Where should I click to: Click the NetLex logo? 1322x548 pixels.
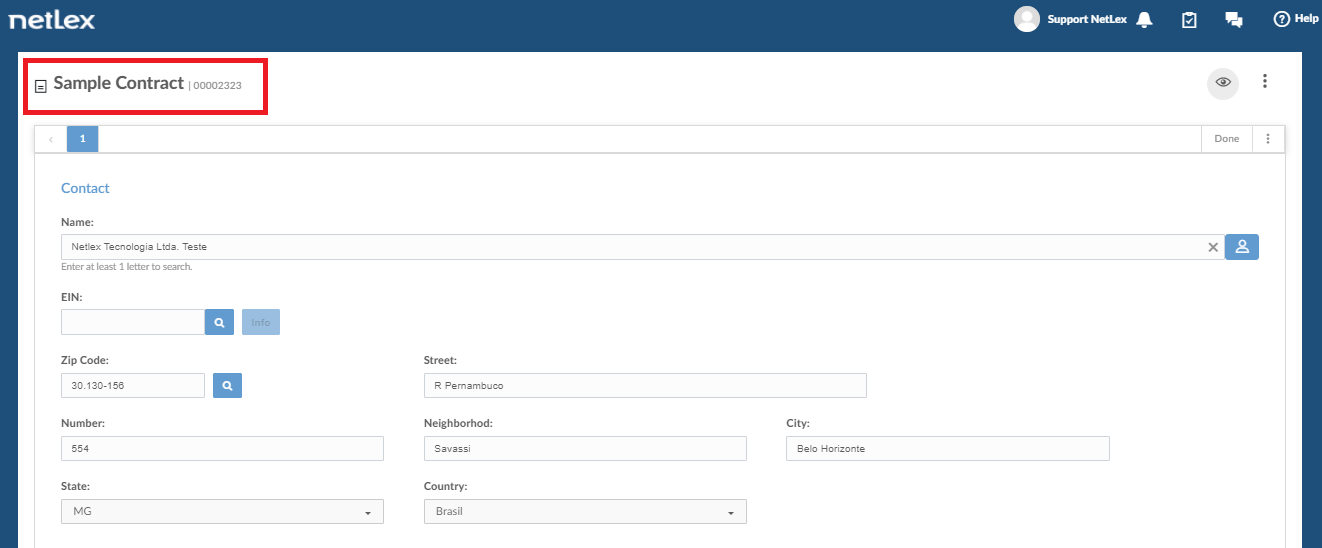tap(52, 19)
